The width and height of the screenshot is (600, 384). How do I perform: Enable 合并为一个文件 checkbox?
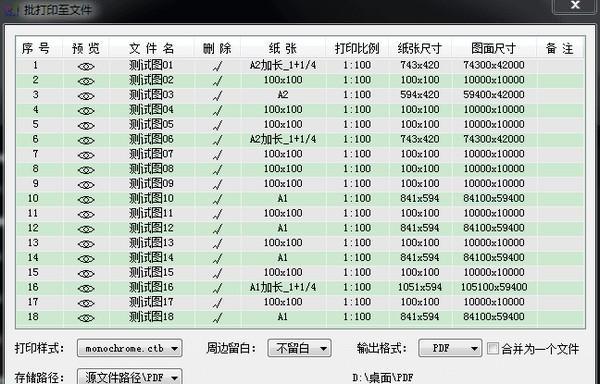[x=493, y=348]
